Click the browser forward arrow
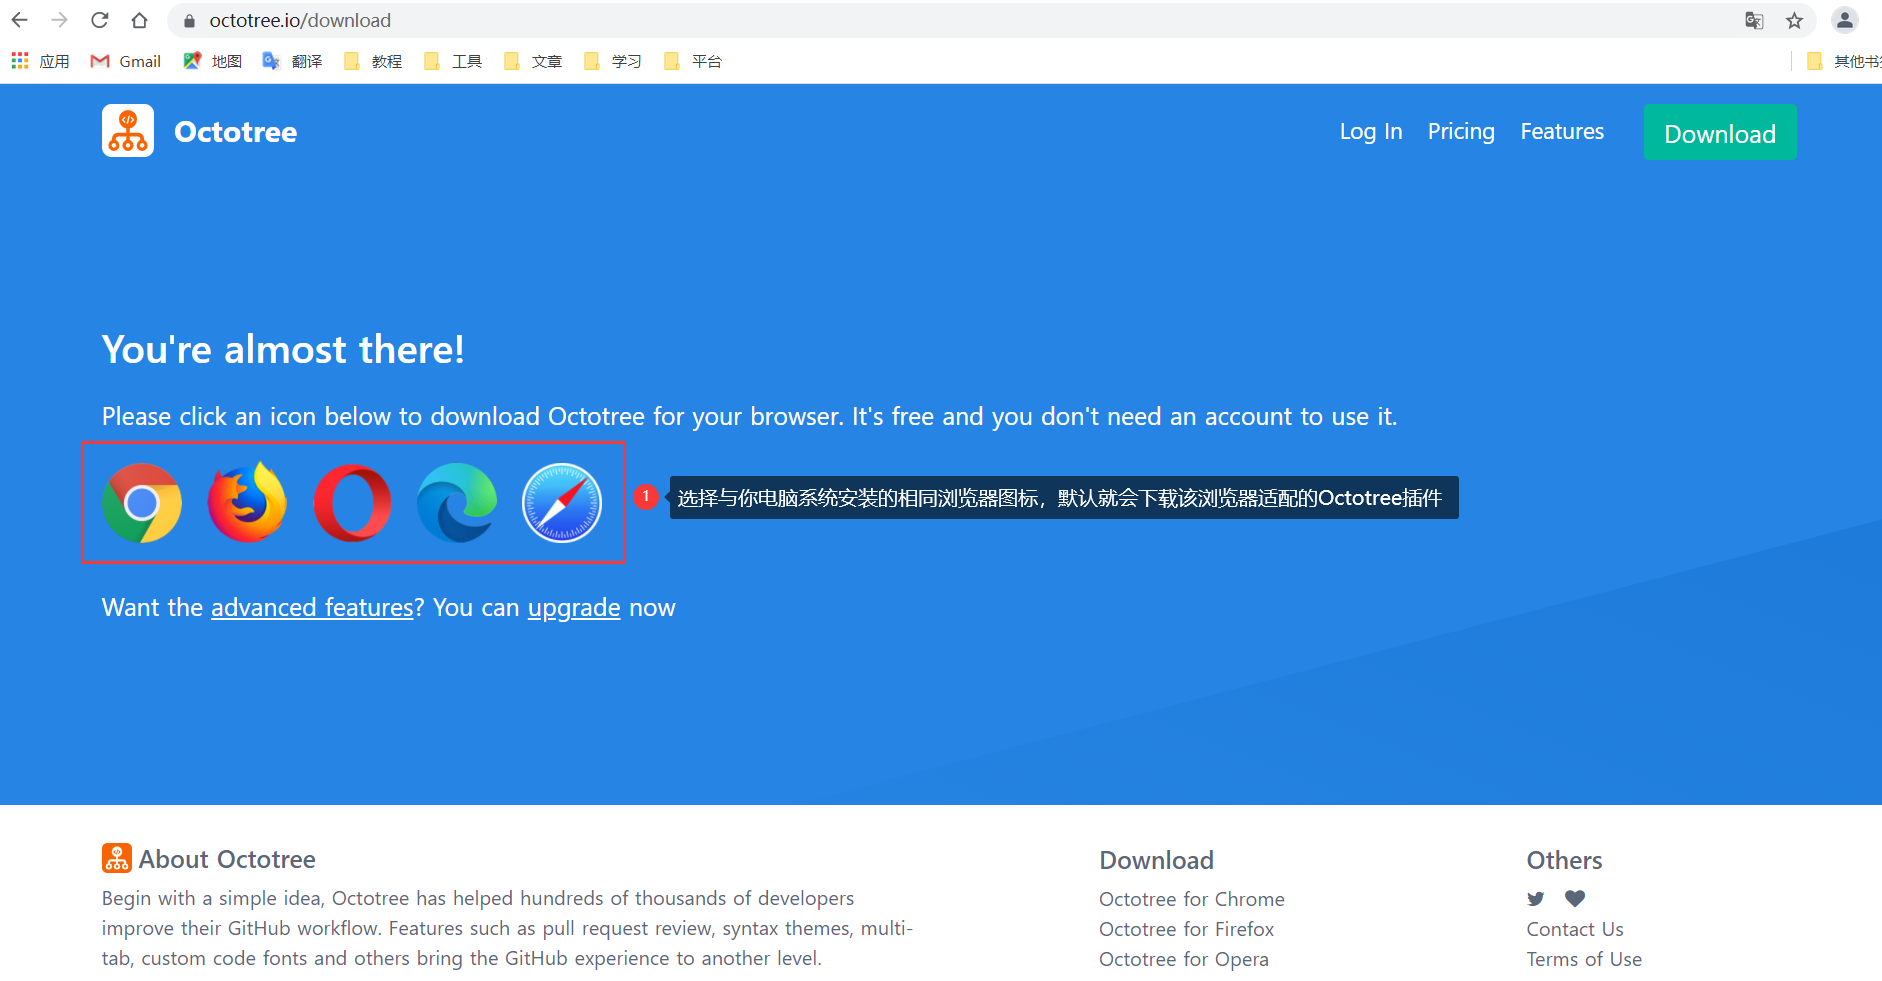The height and width of the screenshot is (981, 1882). point(60,20)
